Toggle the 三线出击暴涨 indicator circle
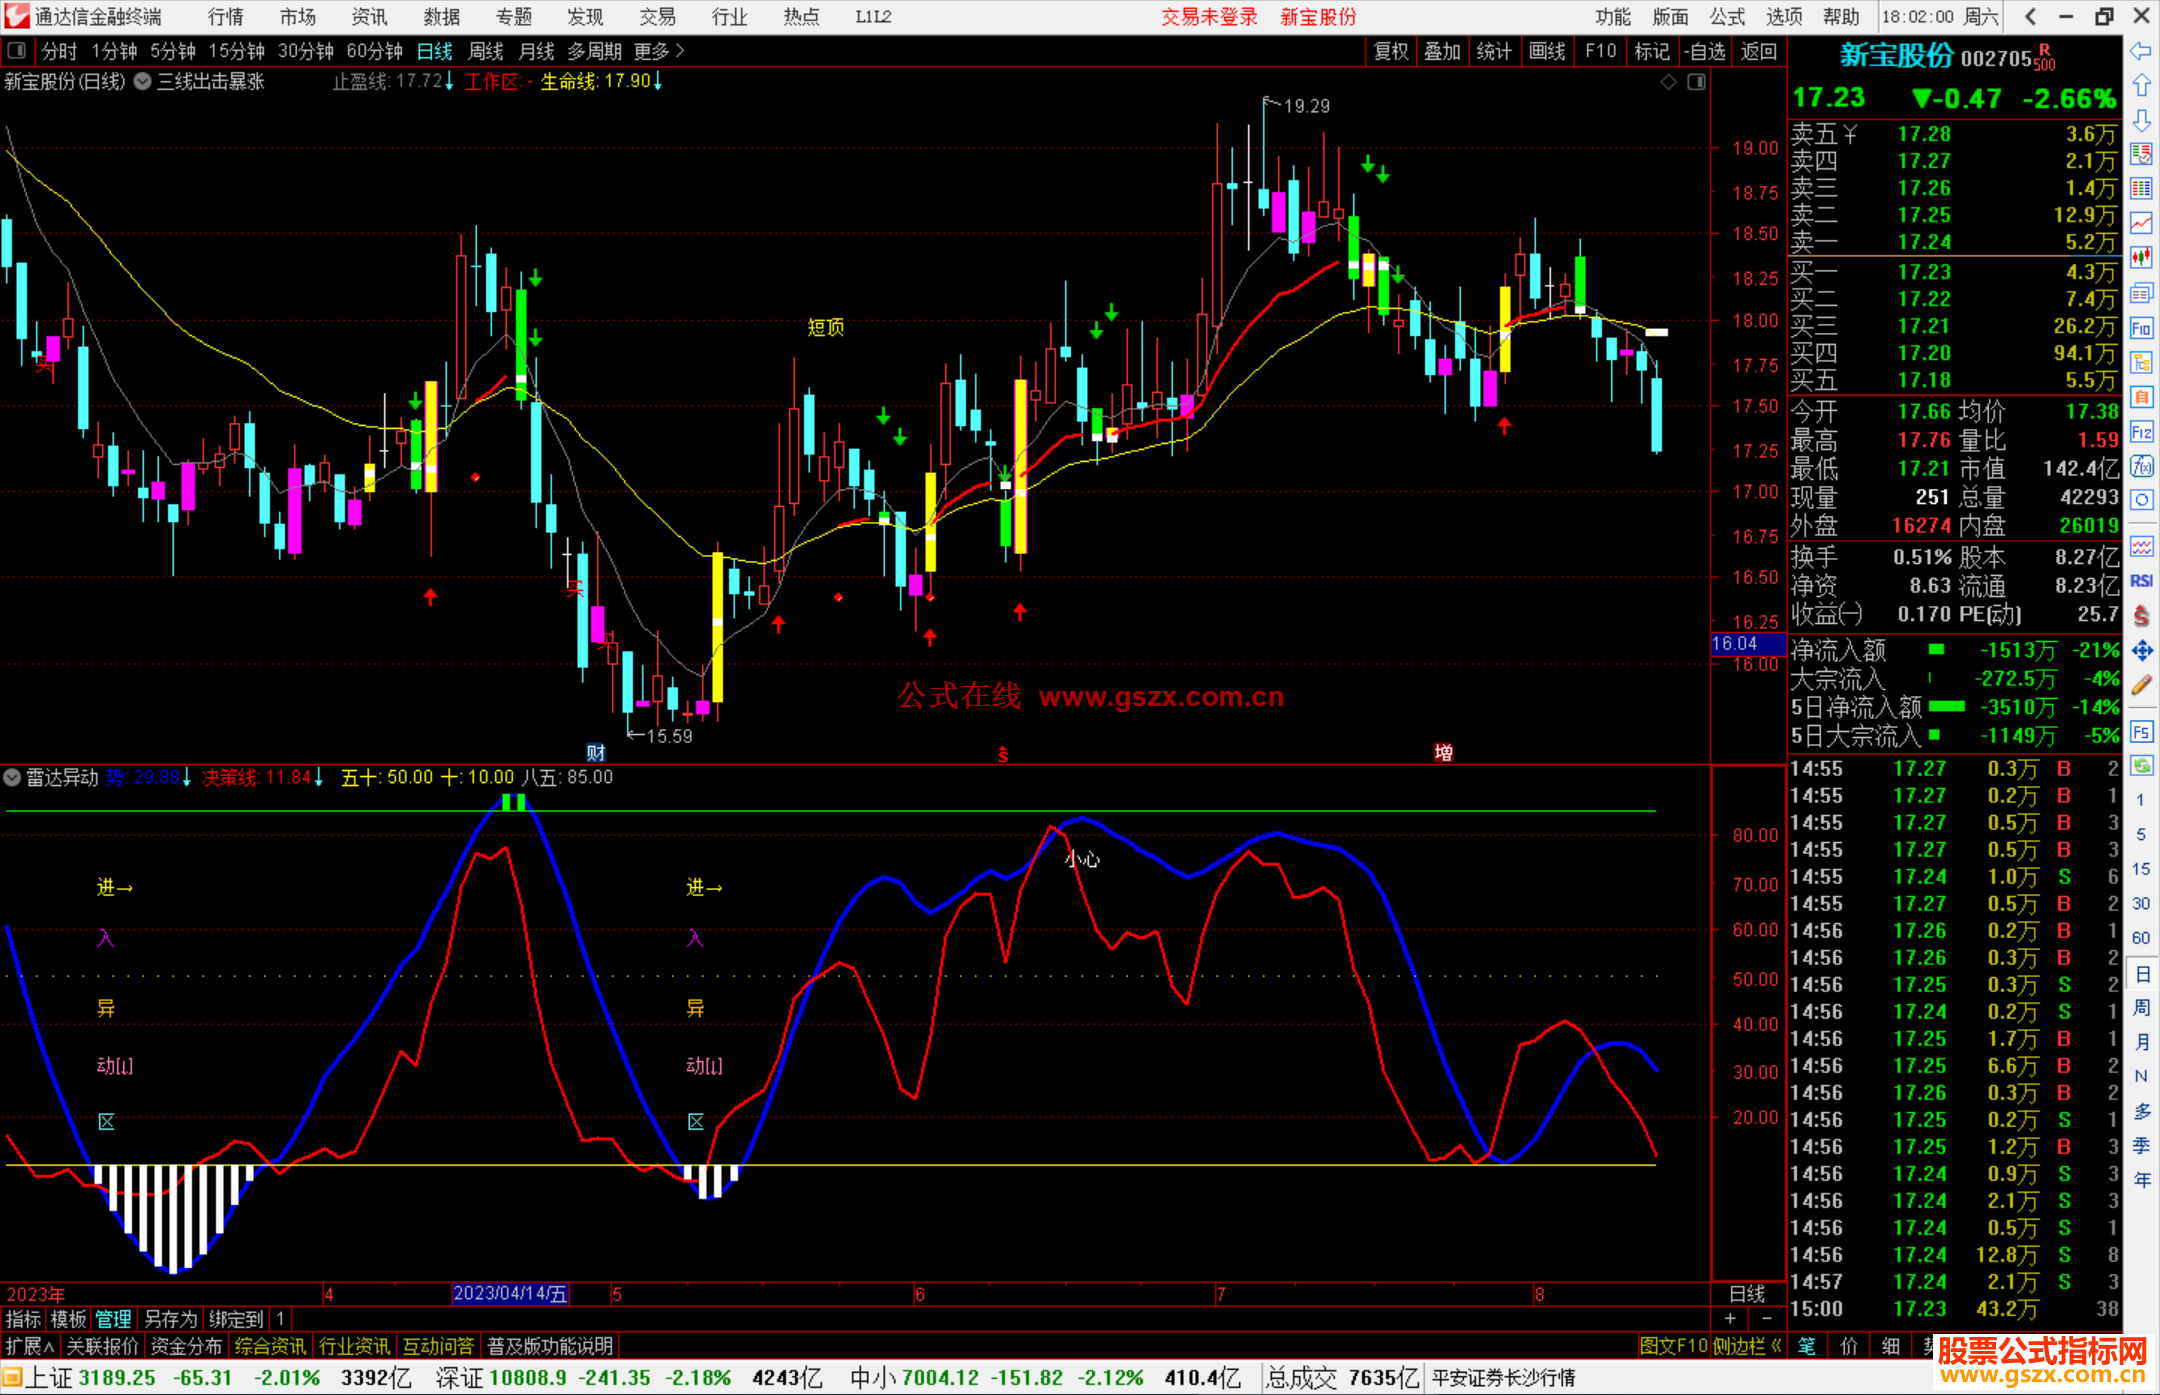The image size is (2160, 1395). (143, 82)
